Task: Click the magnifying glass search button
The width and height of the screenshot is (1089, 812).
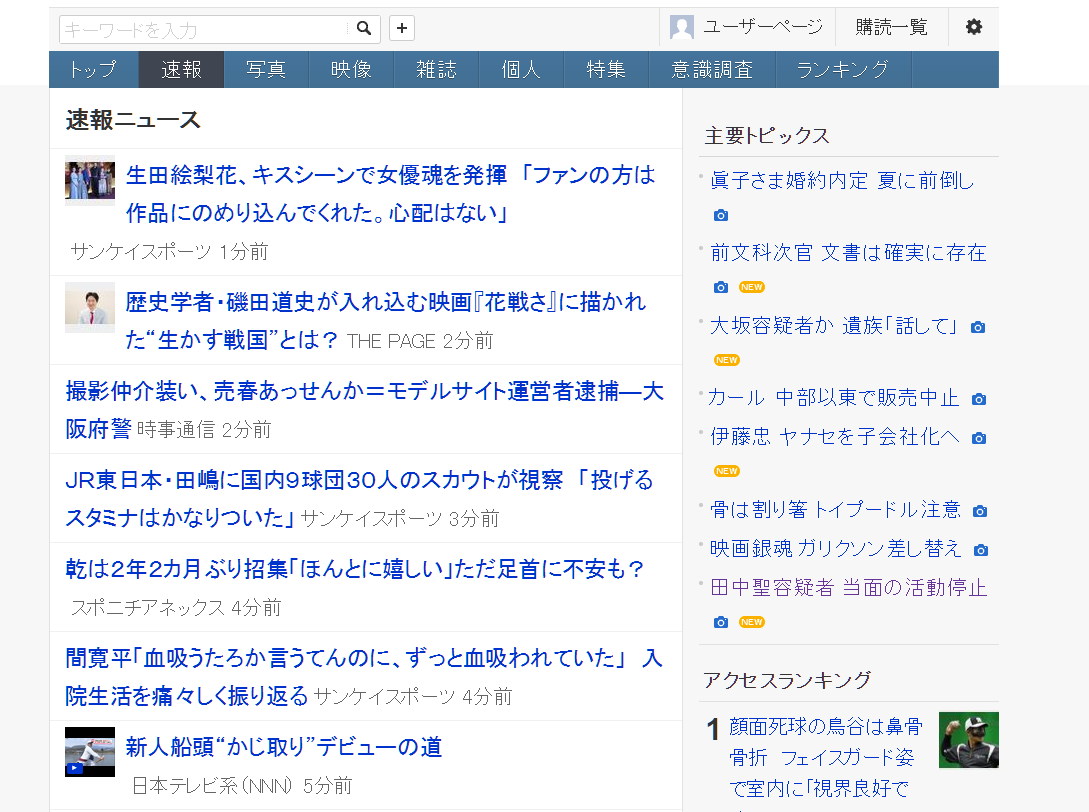Action: 365,29
